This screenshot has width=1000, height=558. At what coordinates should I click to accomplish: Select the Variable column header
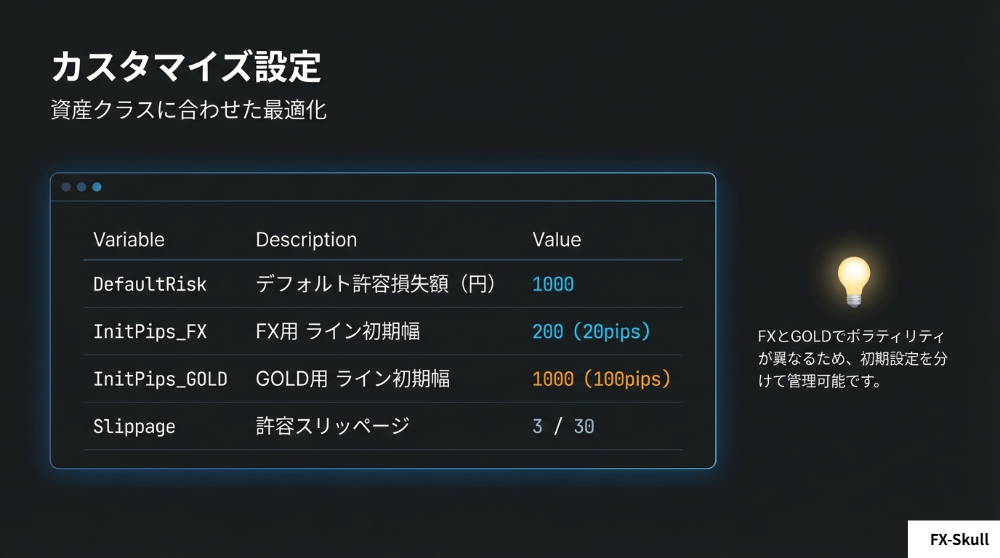[129, 240]
